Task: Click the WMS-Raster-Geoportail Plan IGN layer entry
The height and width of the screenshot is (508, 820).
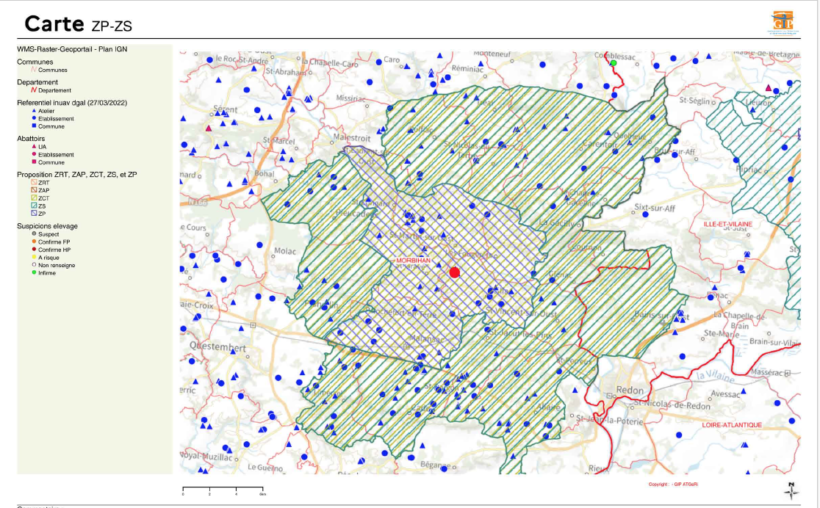Action: (x=72, y=49)
